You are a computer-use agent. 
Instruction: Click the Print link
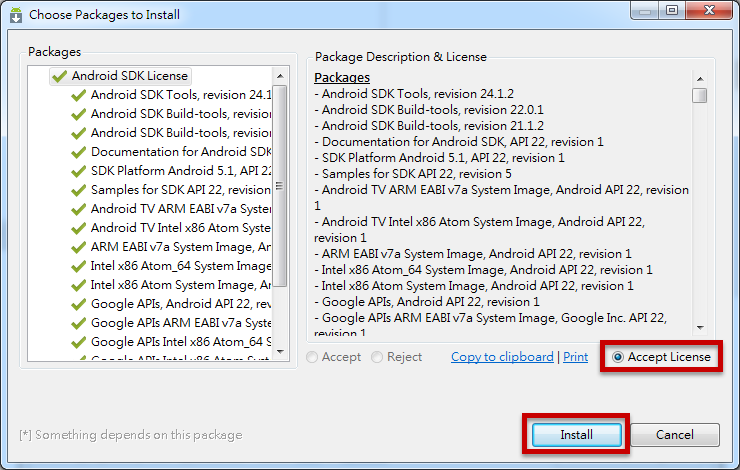coord(575,357)
